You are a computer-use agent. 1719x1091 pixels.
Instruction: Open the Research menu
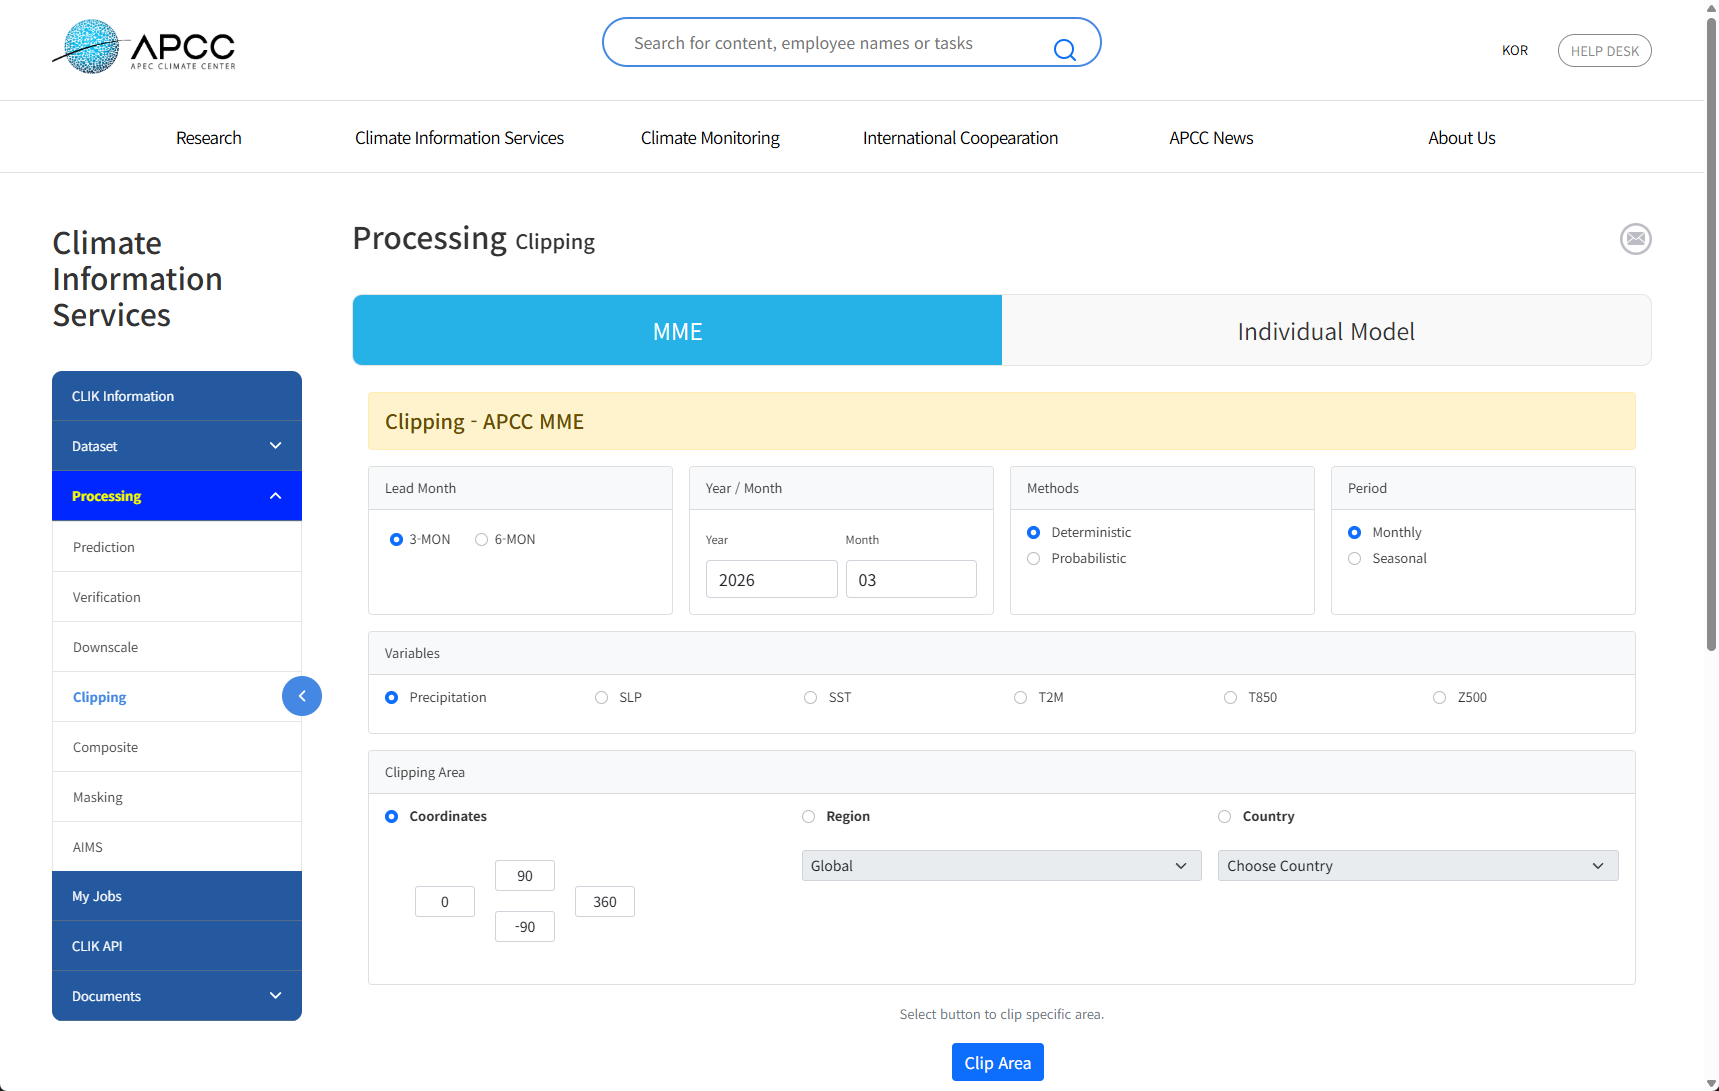coord(209,138)
